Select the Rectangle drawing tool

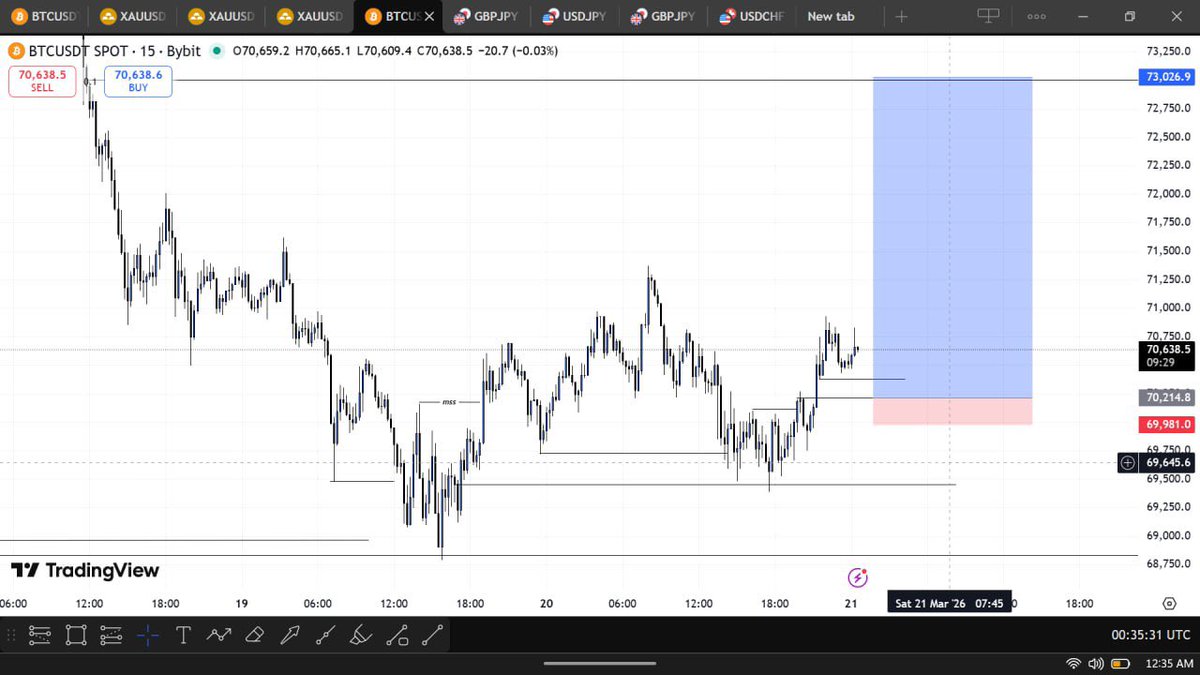coord(76,634)
